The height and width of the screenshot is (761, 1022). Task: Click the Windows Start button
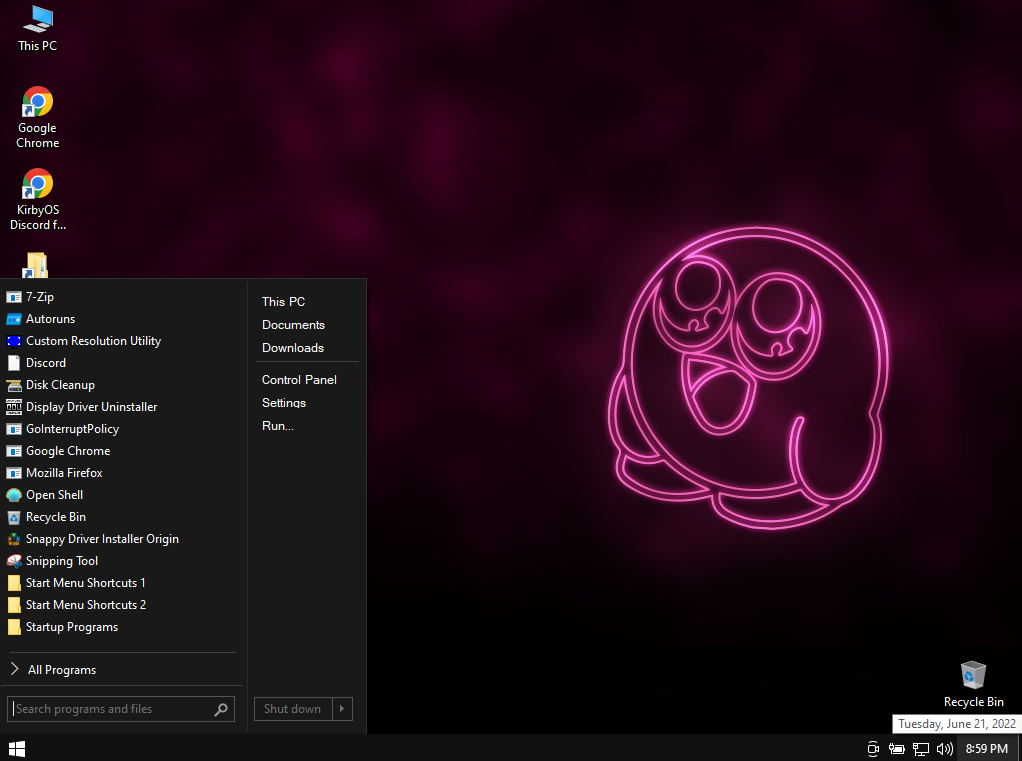[17, 749]
